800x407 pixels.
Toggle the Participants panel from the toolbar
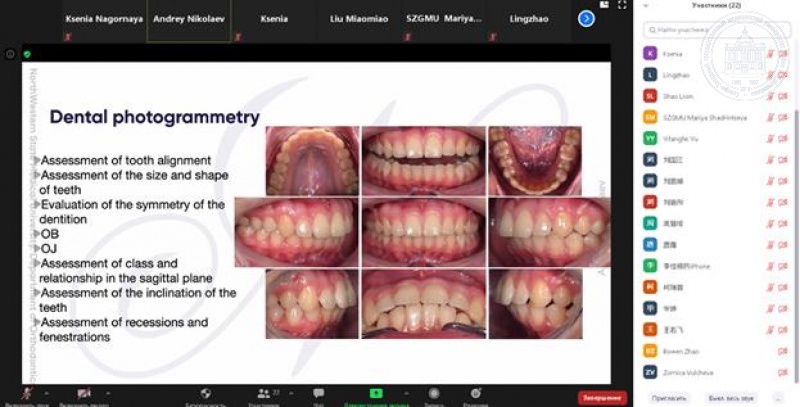click(x=264, y=394)
